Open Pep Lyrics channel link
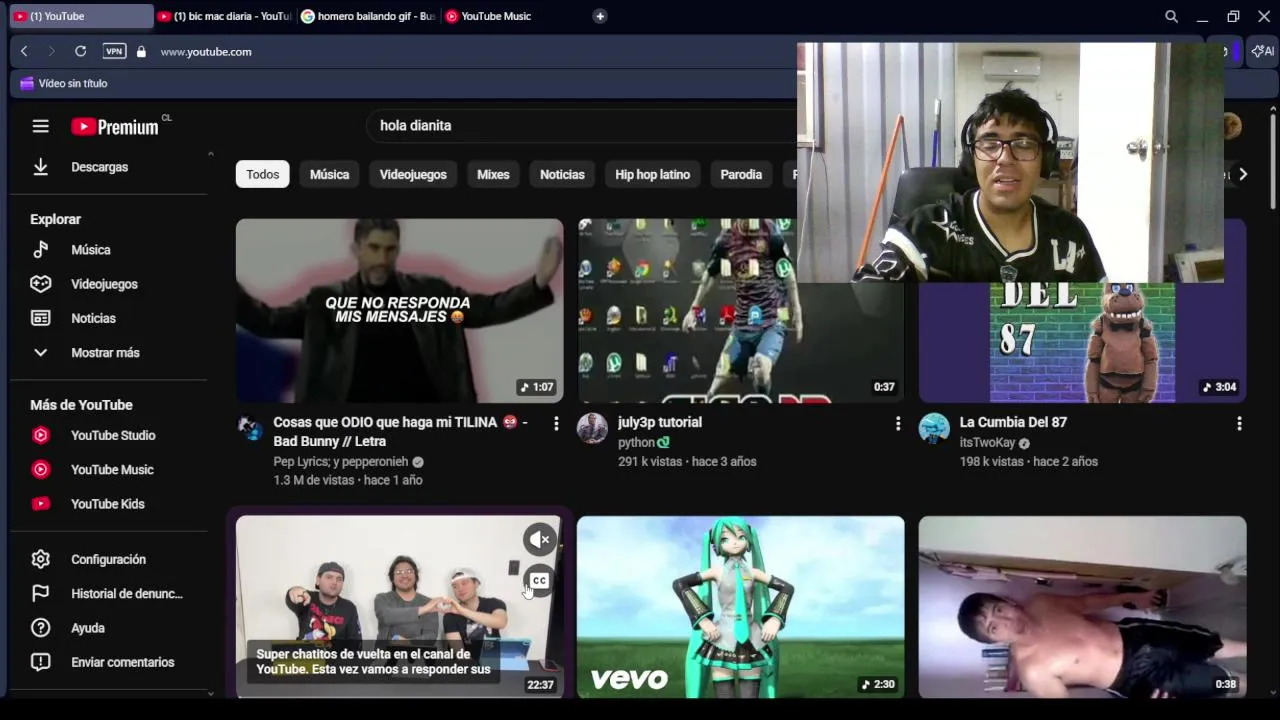 coord(340,461)
